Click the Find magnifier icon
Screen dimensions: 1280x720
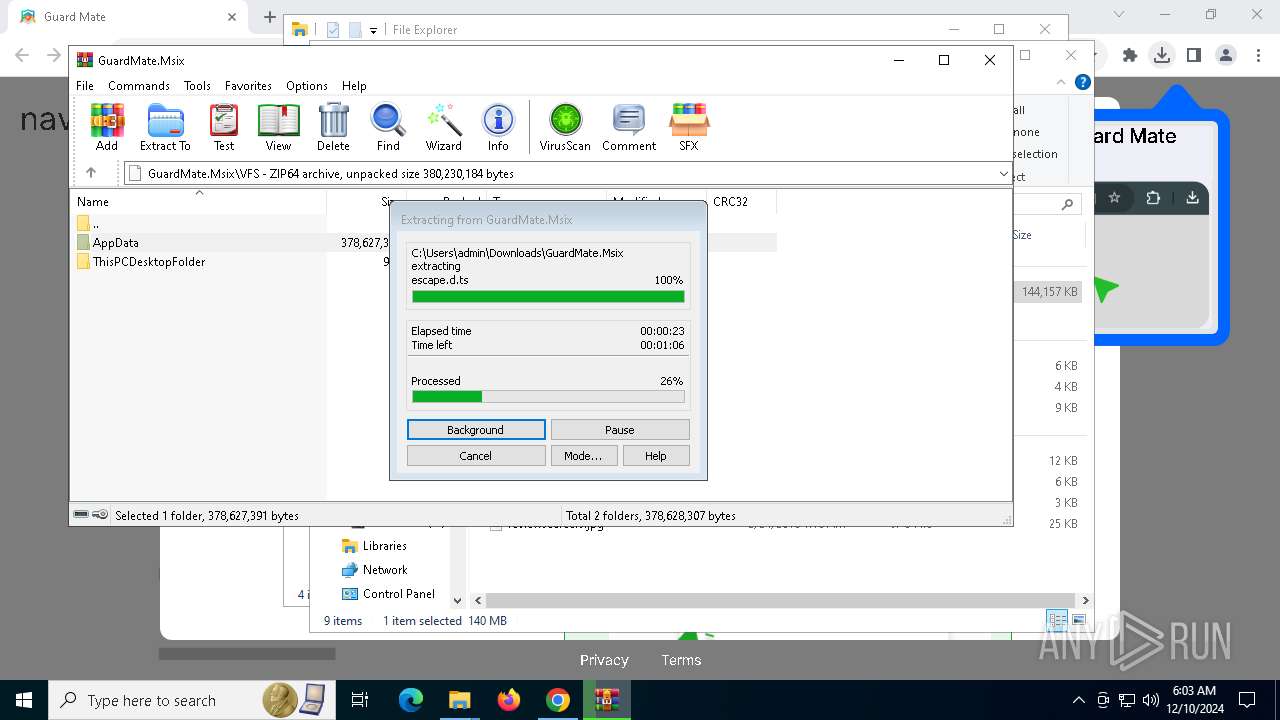pyautogui.click(x=388, y=127)
